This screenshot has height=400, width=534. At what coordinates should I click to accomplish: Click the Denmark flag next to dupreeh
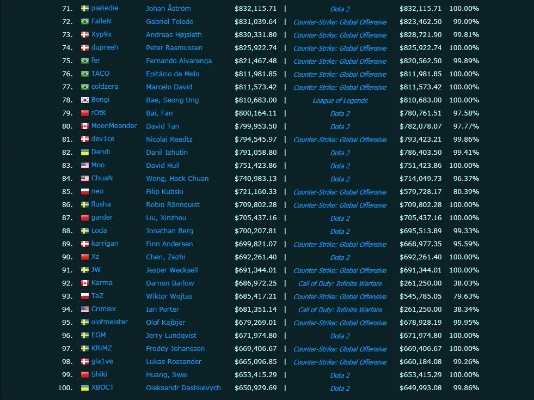85,48
